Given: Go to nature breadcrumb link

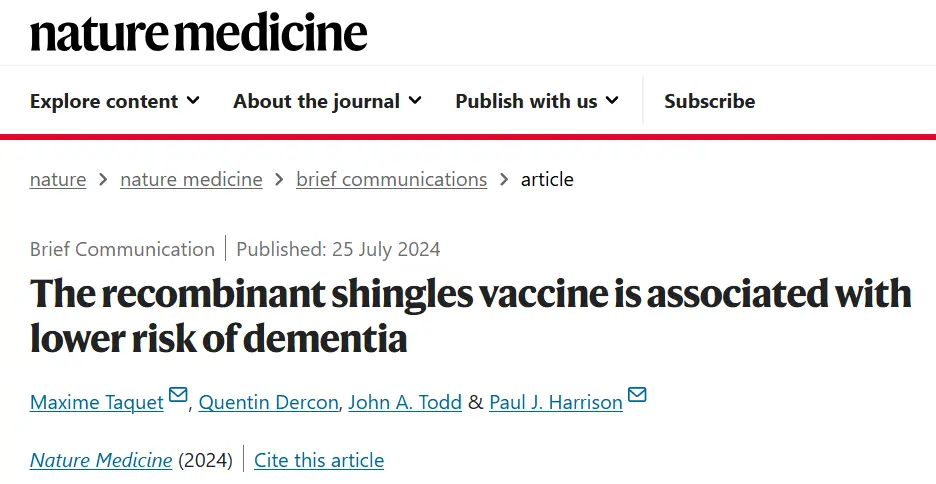Looking at the screenshot, I should pos(58,180).
